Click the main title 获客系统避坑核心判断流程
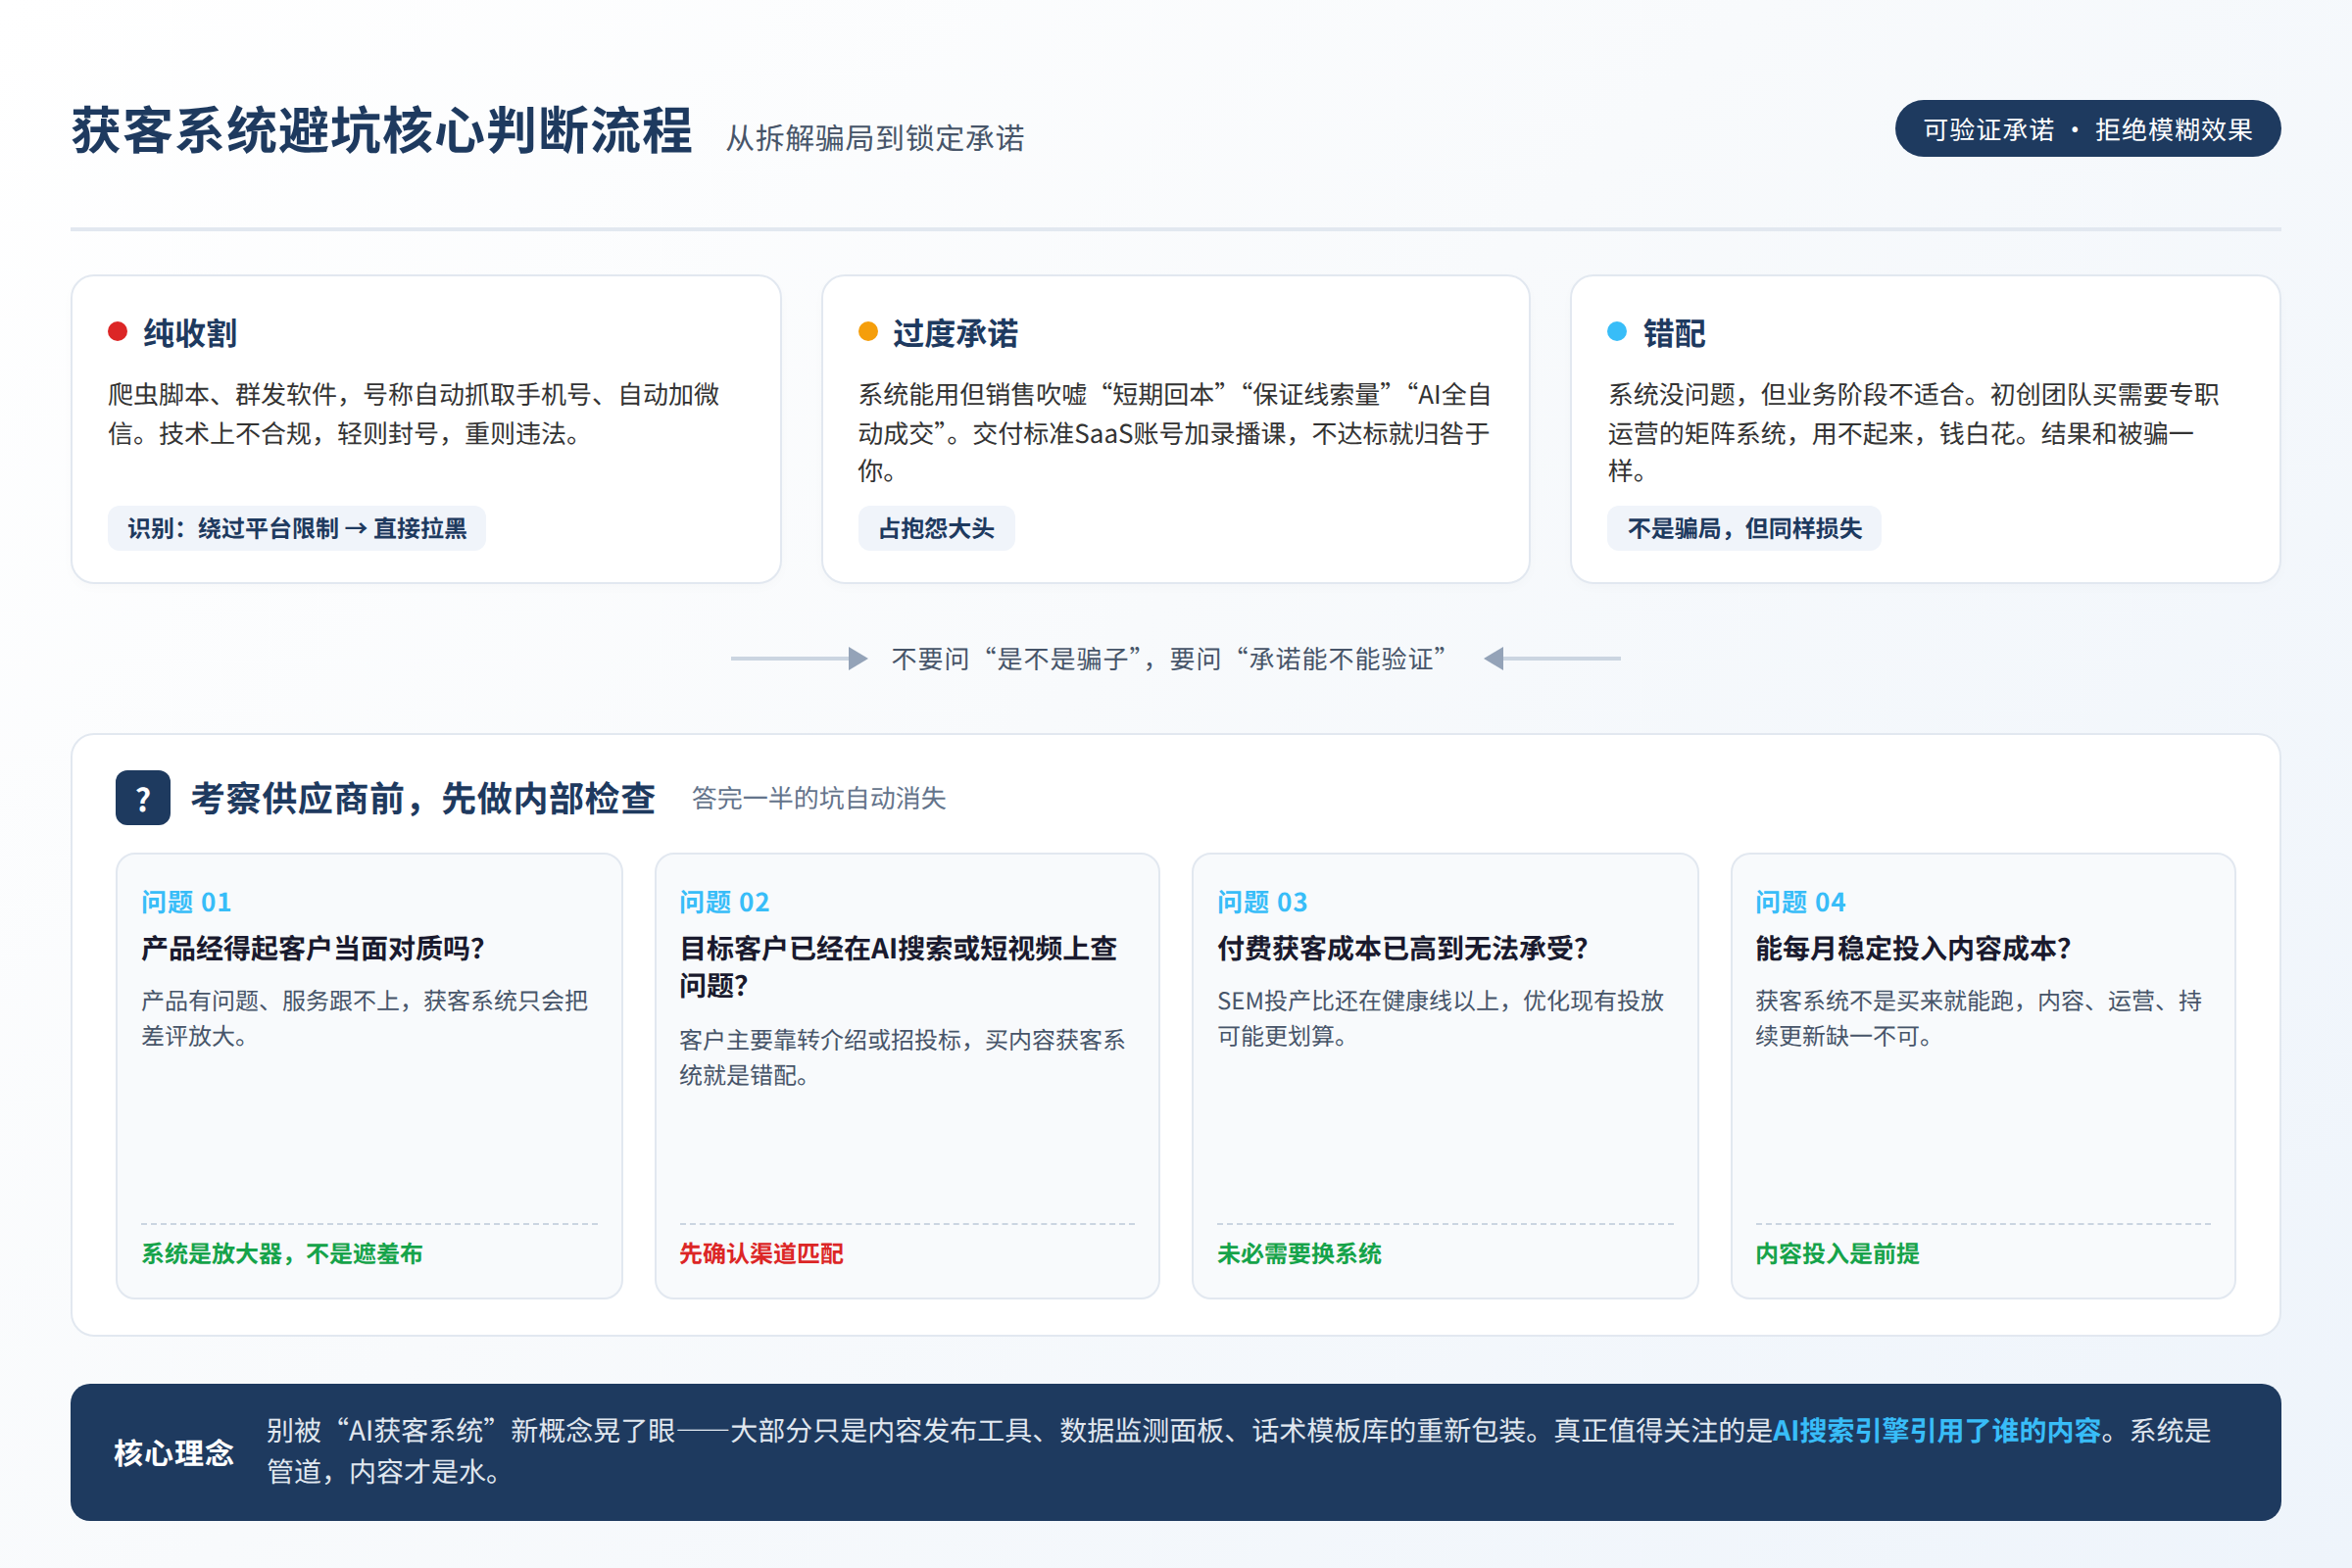Image resolution: width=2352 pixels, height=1568 pixels. pyautogui.click(x=381, y=131)
